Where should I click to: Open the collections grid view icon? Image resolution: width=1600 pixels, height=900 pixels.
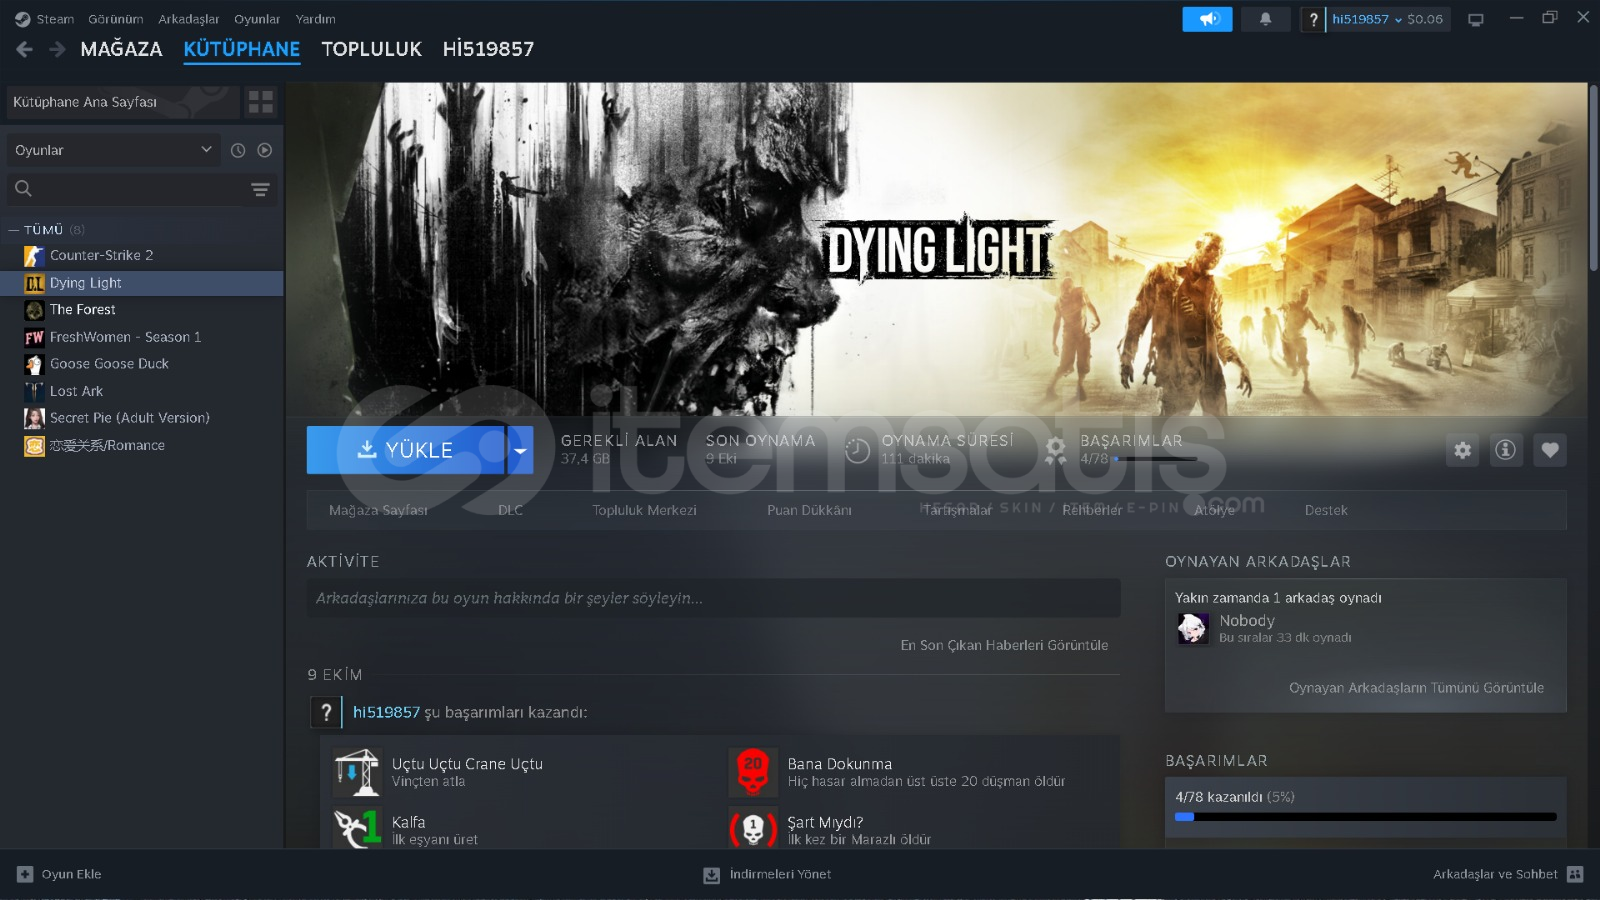point(261,102)
